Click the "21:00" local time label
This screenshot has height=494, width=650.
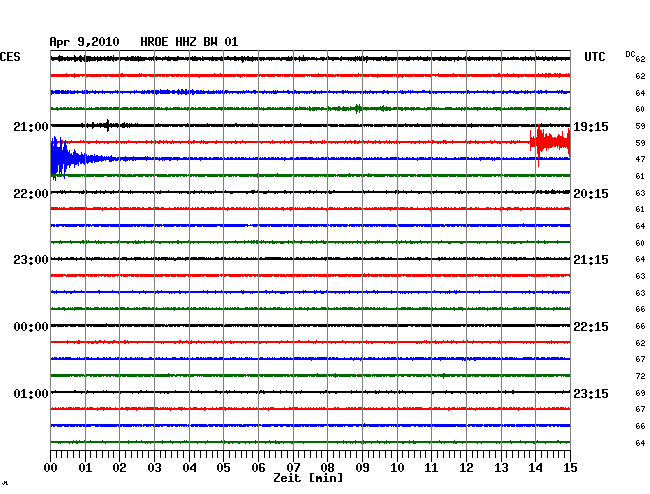pyautogui.click(x=31, y=126)
